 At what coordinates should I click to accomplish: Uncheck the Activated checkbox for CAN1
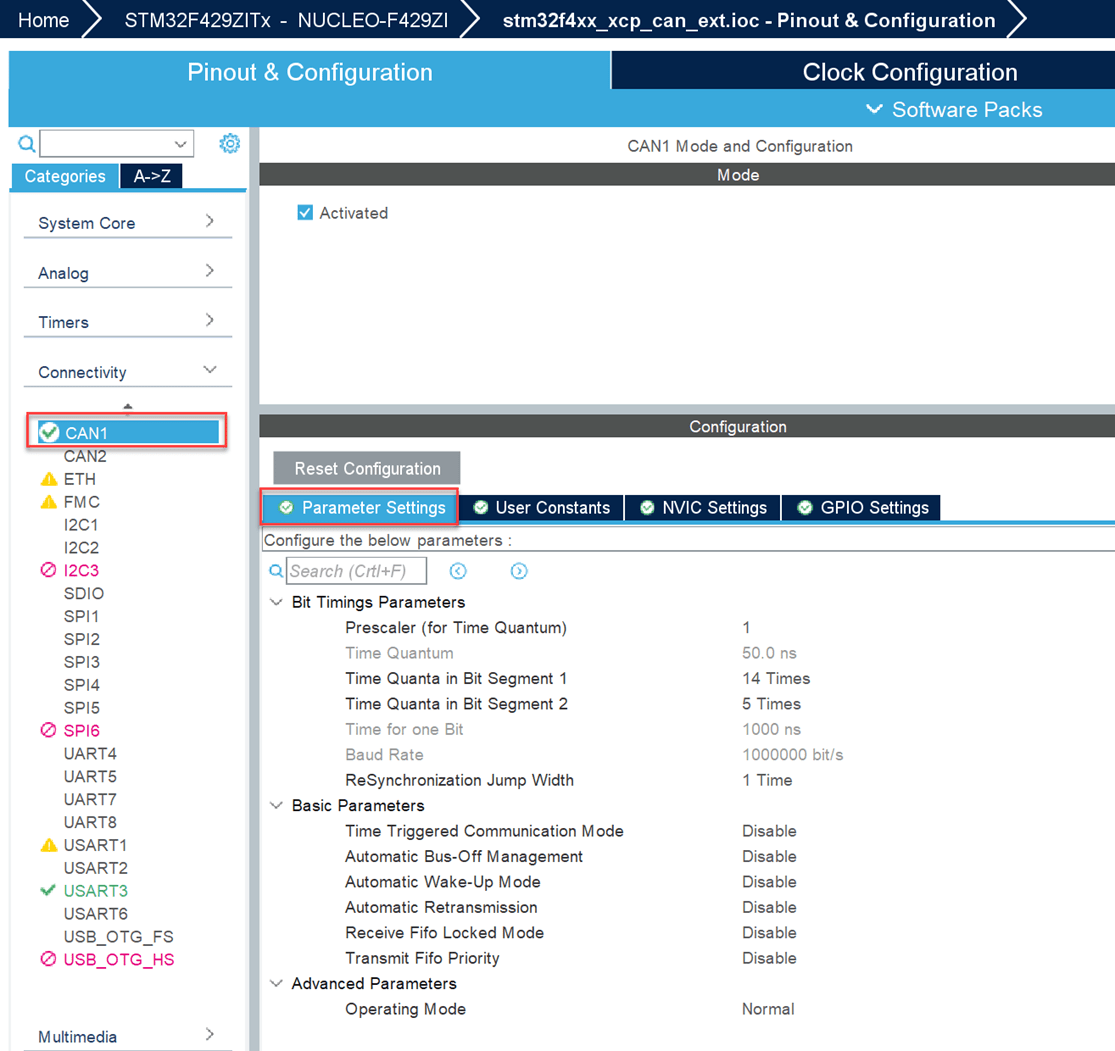(x=305, y=213)
